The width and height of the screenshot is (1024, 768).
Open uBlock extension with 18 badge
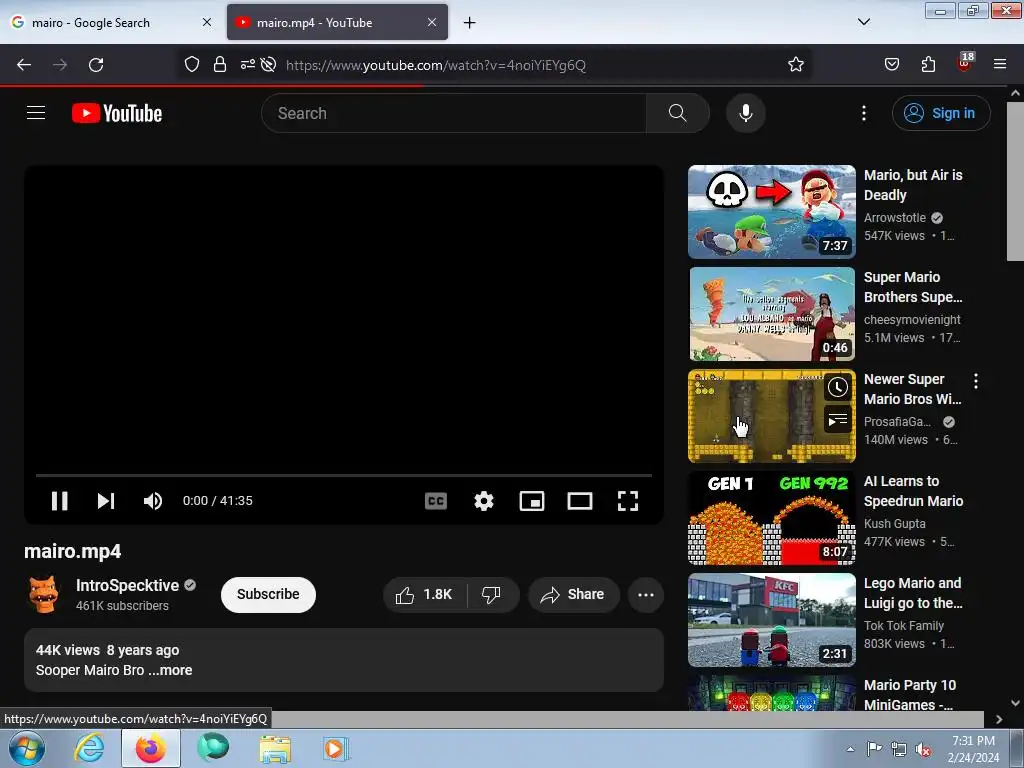(965, 63)
